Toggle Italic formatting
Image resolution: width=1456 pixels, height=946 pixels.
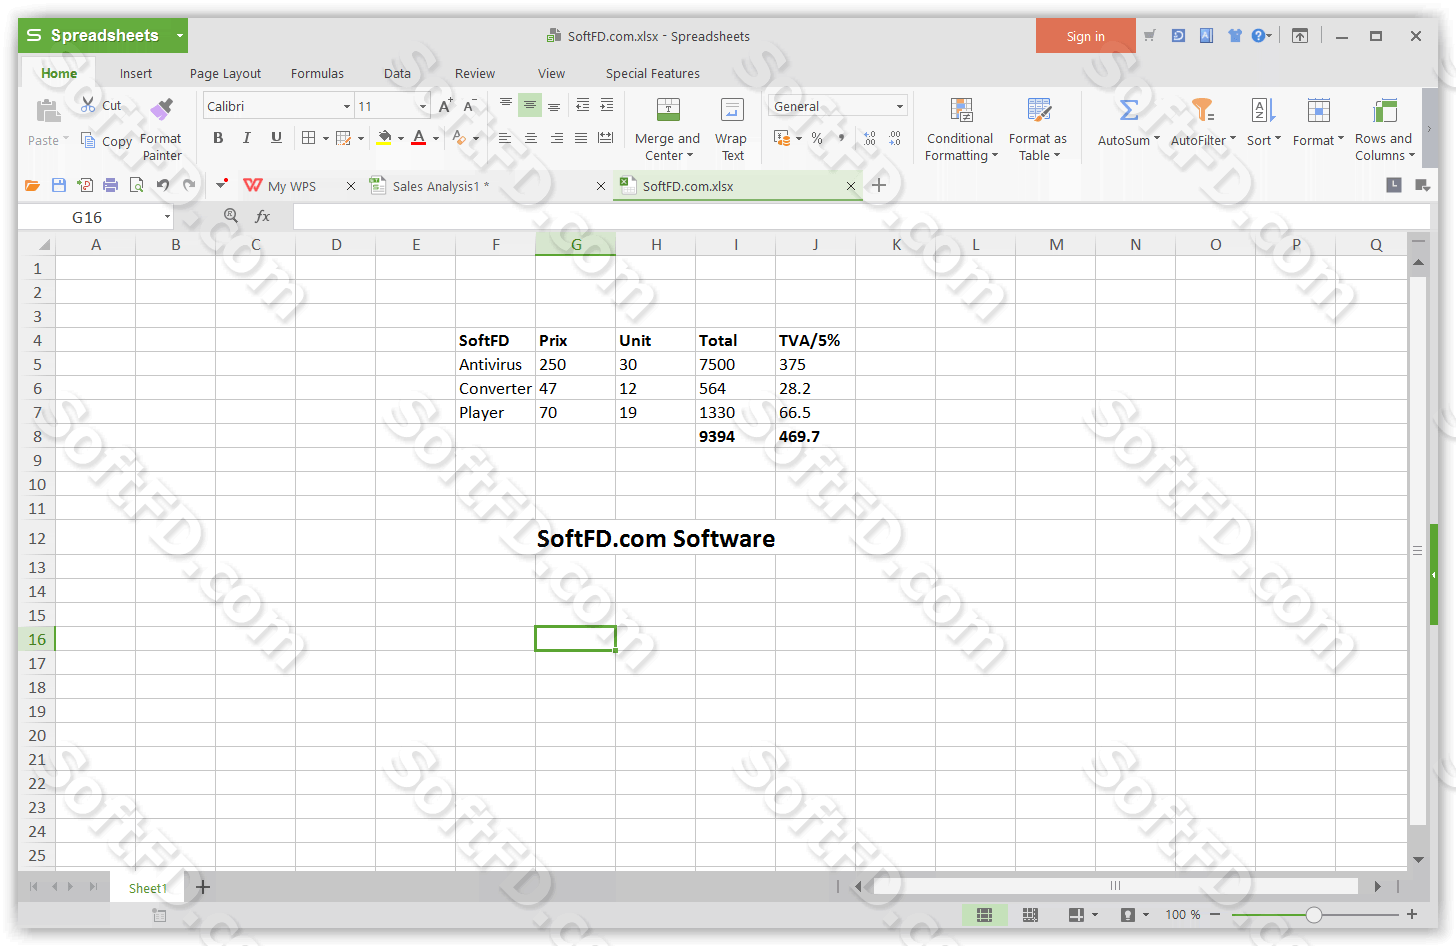click(246, 138)
